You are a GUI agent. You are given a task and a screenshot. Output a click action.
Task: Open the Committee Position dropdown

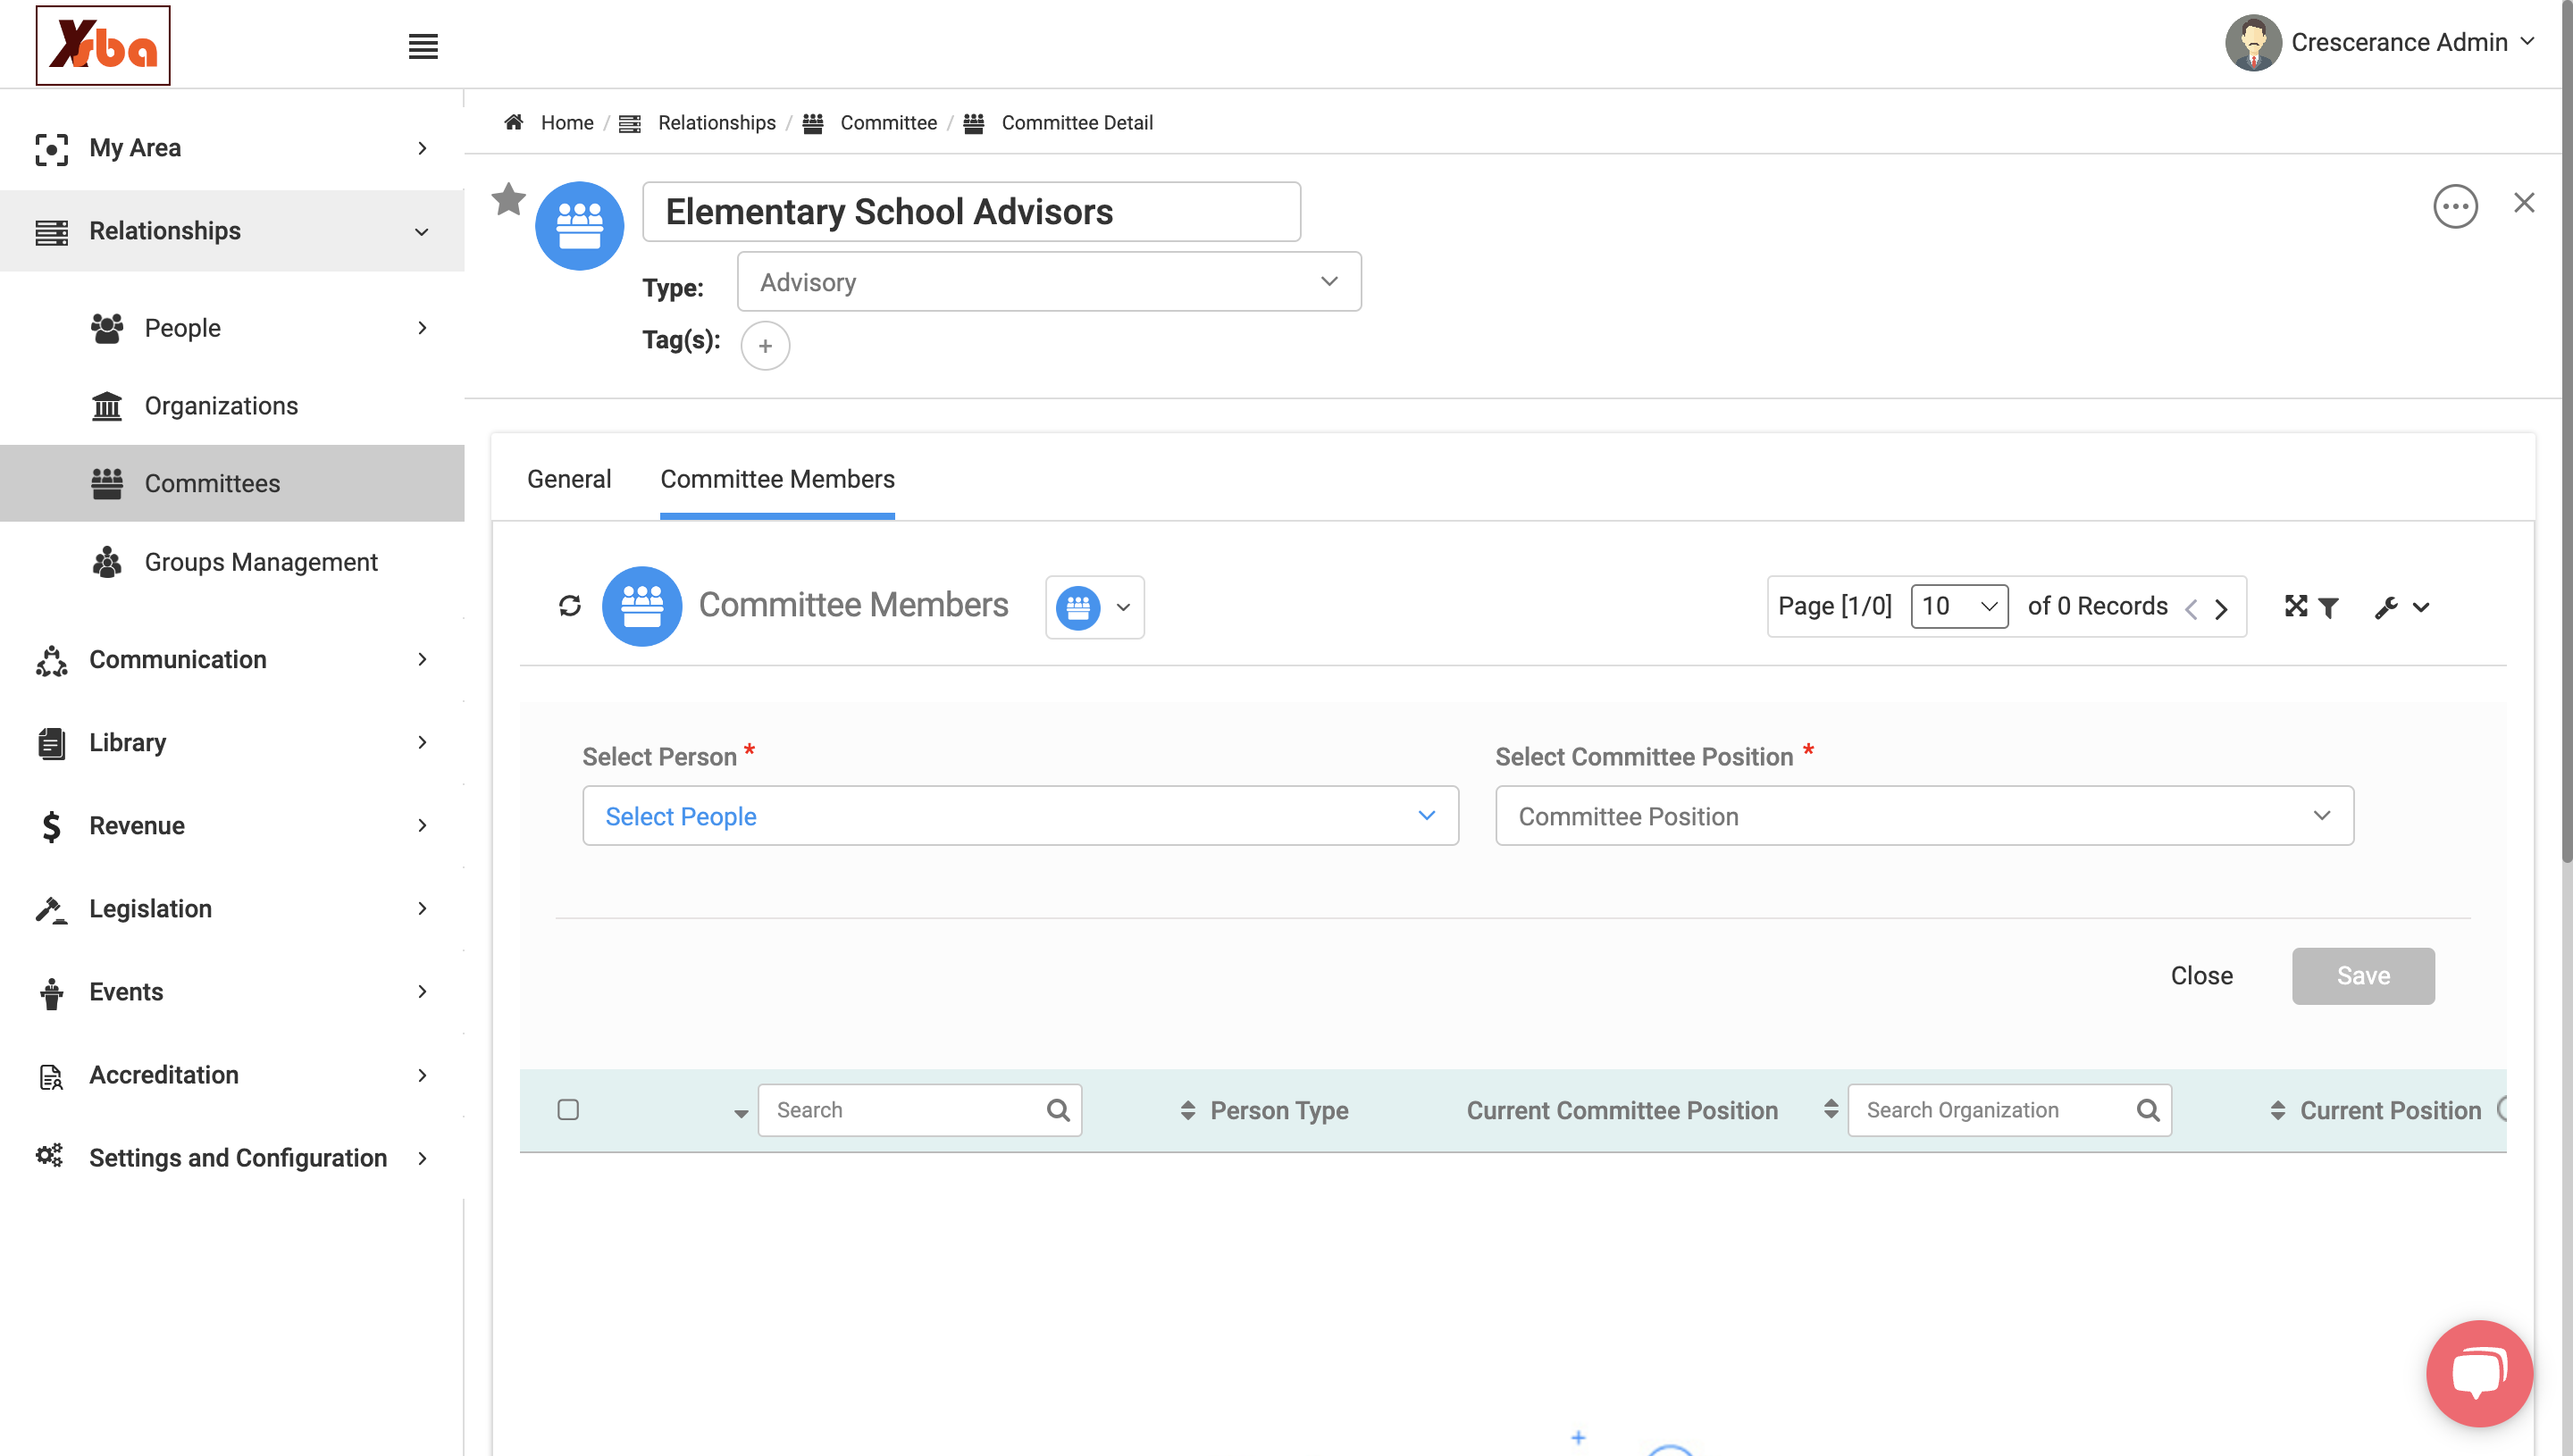click(1924, 816)
